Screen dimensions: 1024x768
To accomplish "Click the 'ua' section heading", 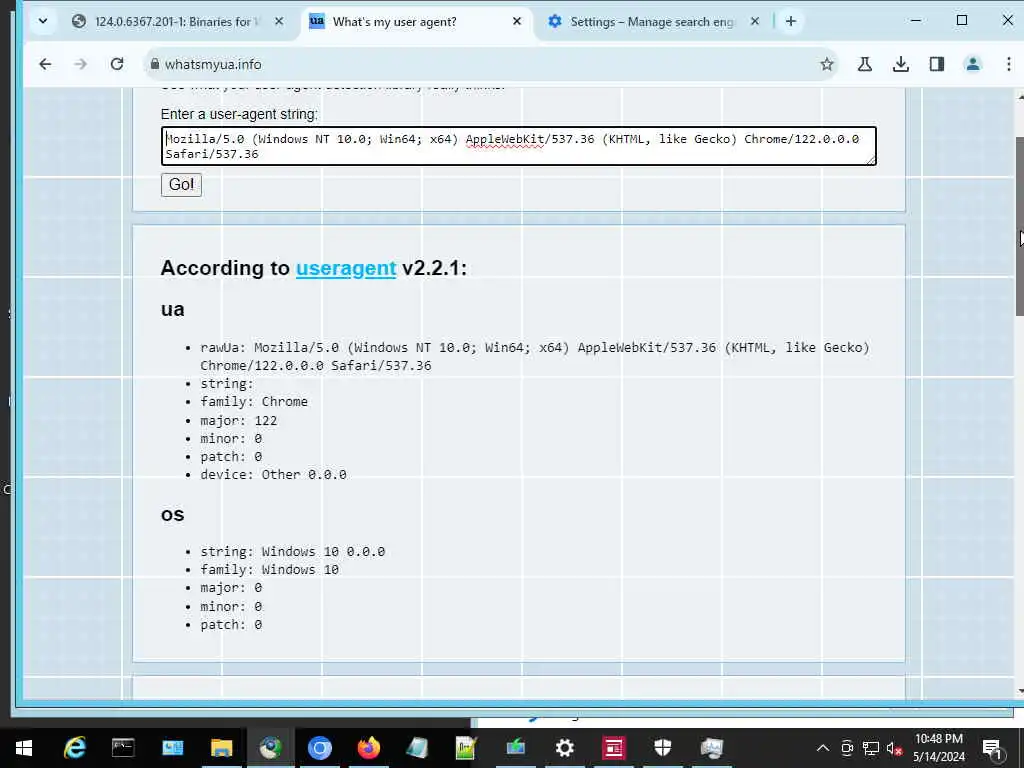I will click(x=172, y=310).
